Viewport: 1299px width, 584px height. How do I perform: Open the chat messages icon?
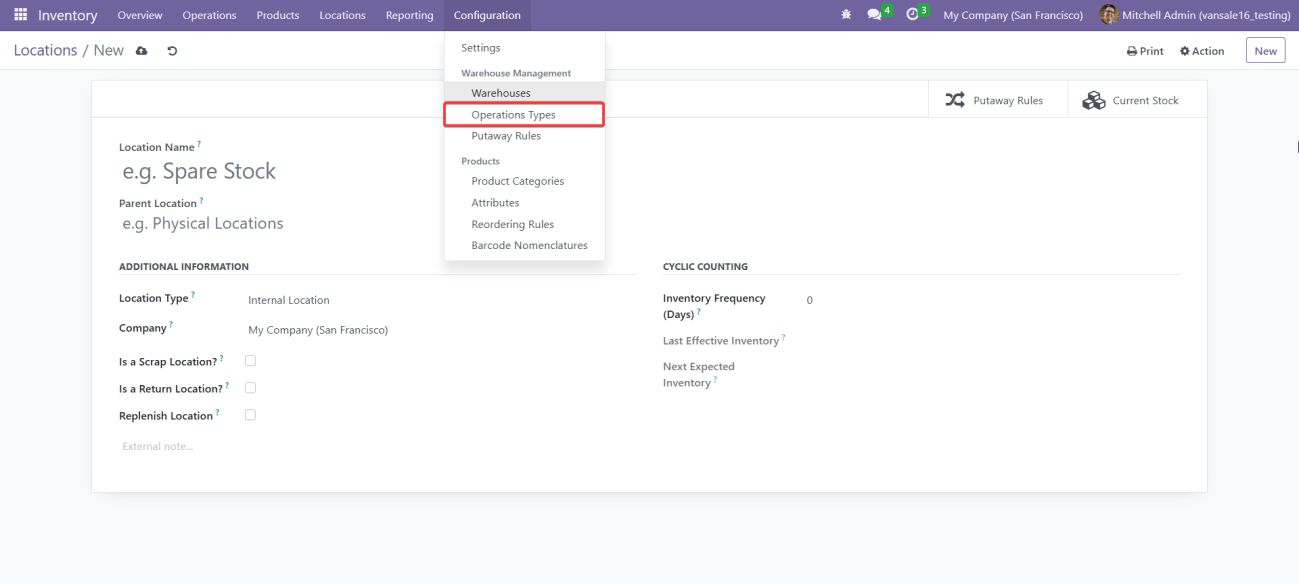click(x=875, y=15)
